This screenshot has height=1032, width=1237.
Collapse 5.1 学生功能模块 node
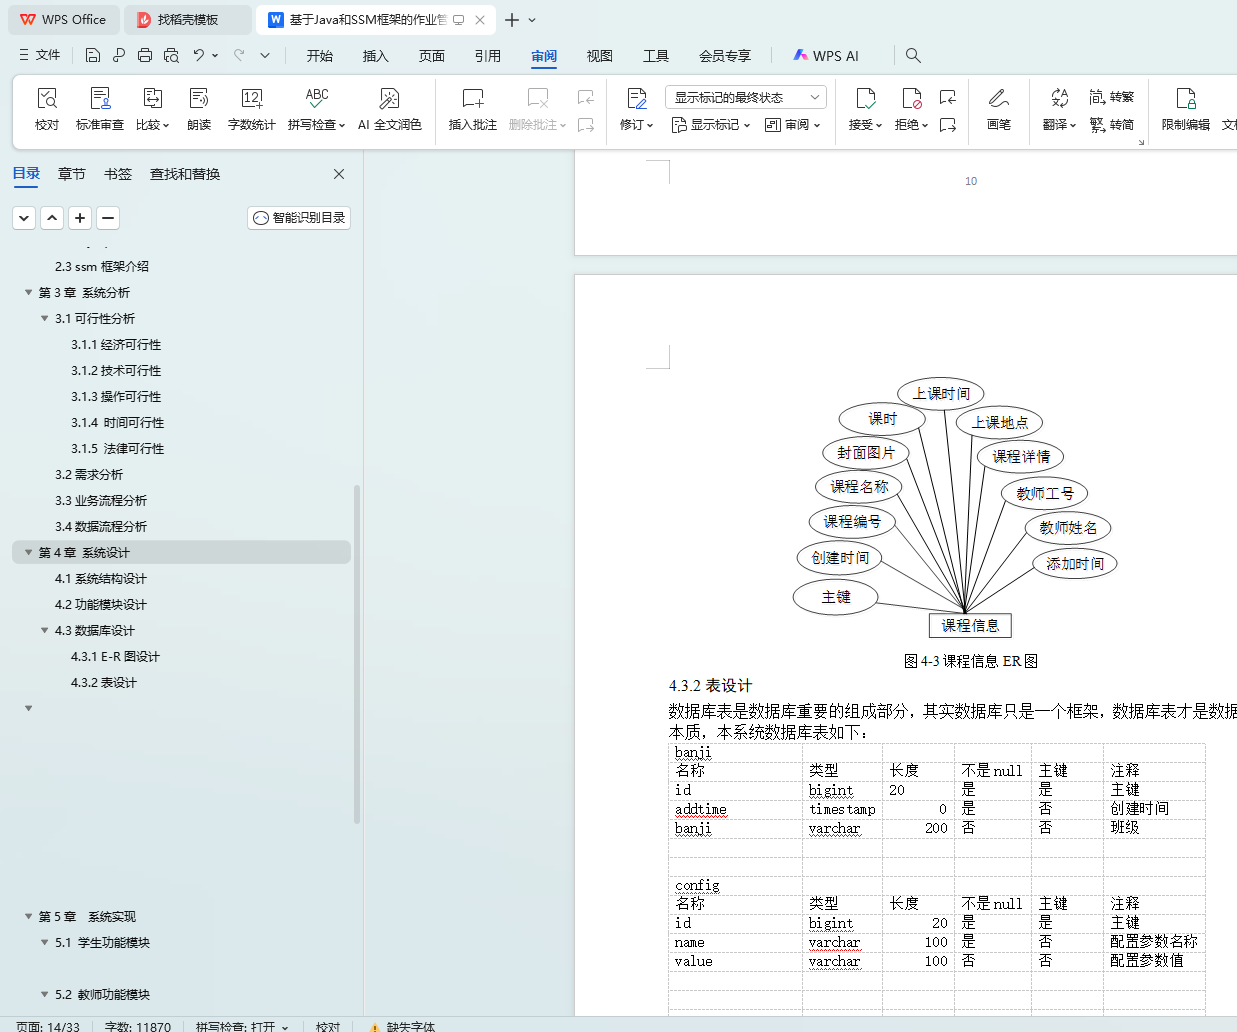pyautogui.click(x=44, y=942)
